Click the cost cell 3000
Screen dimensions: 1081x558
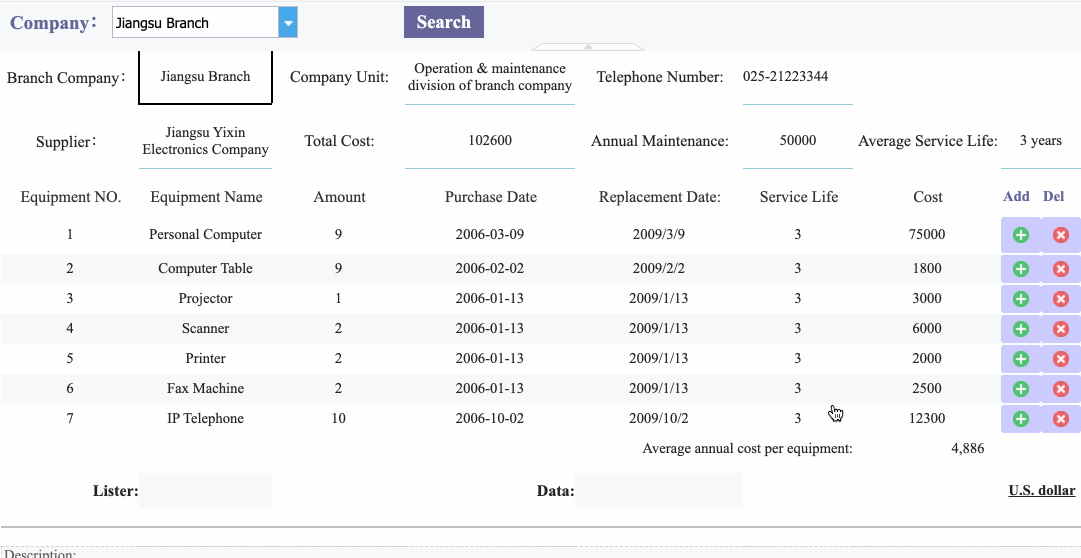click(x=927, y=299)
